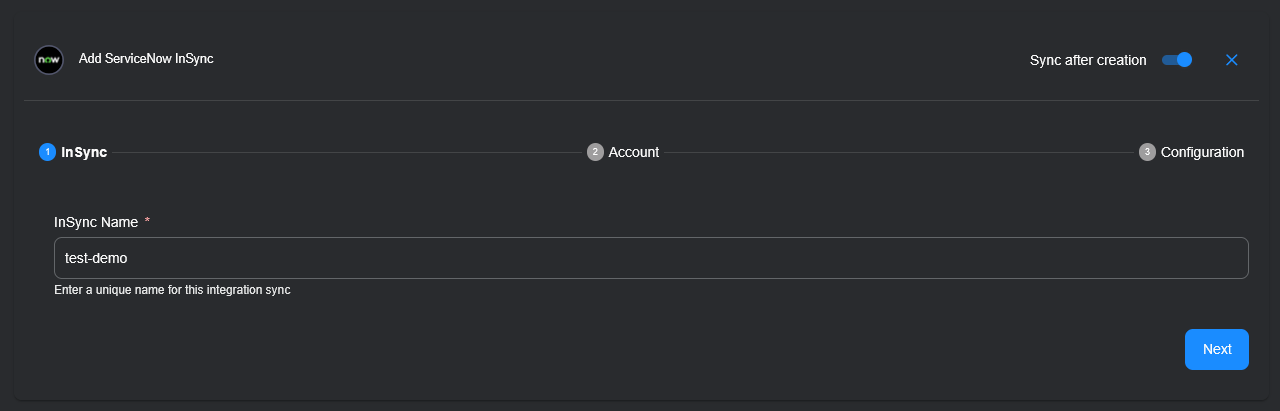This screenshot has width=1280, height=411.
Task: Click the unique name helper text
Action: point(172,290)
